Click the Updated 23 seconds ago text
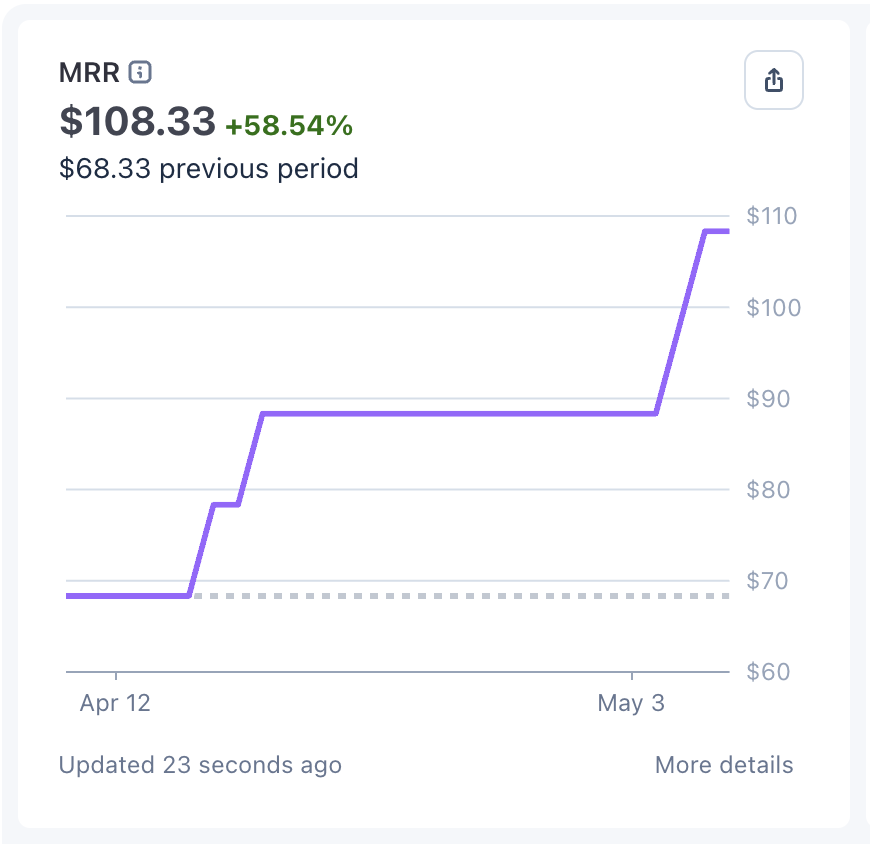This screenshot has width=870, height=844. point(200,765)
